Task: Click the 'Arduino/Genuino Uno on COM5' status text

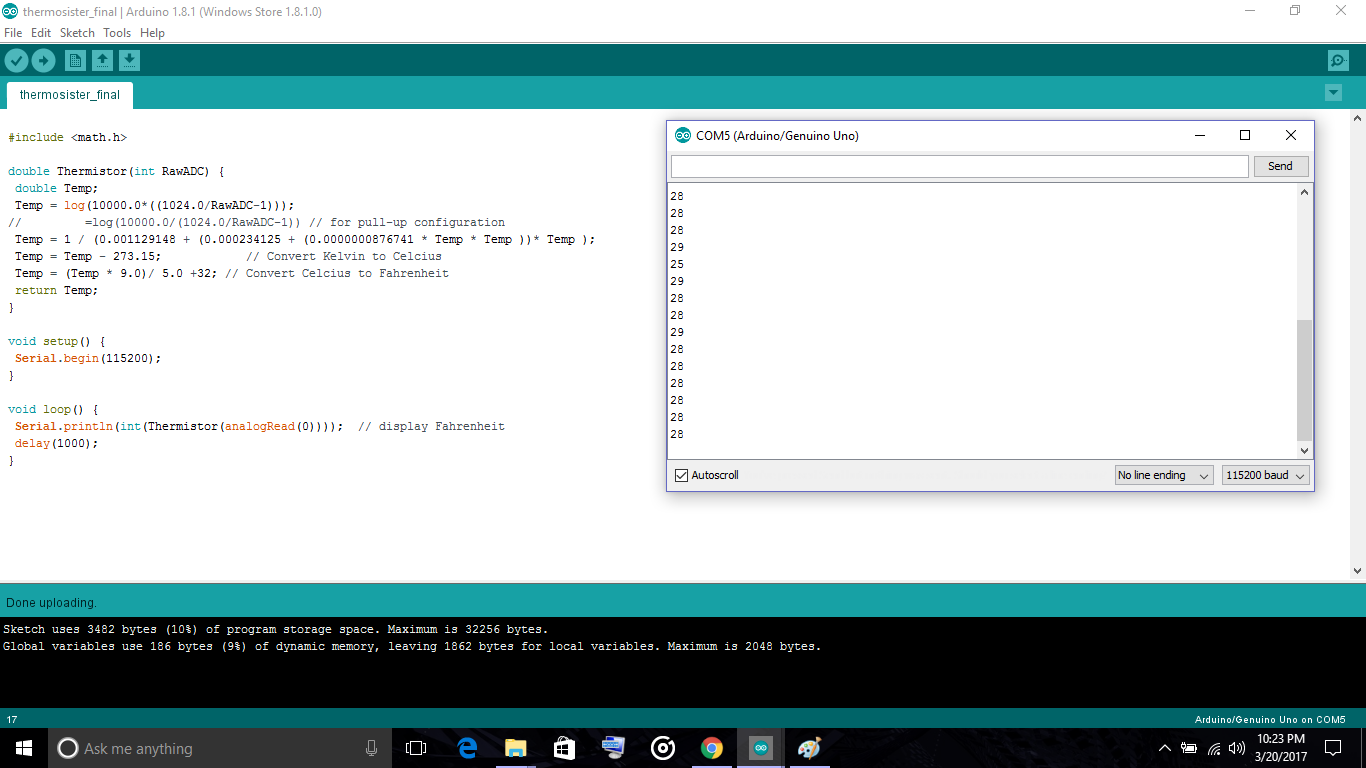Action: coord(1270,720)
